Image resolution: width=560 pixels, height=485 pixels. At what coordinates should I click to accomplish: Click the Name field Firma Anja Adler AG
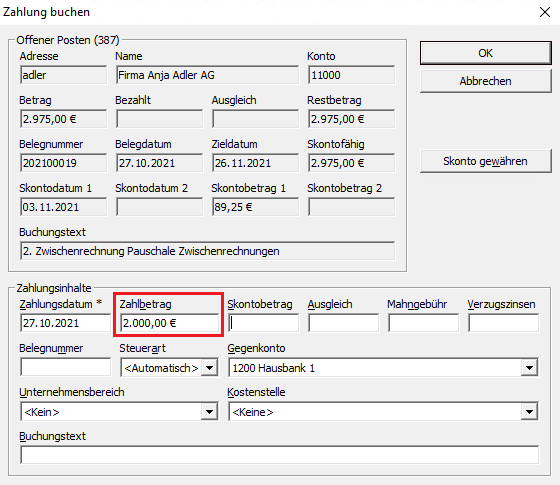click(x=207, y=75)
